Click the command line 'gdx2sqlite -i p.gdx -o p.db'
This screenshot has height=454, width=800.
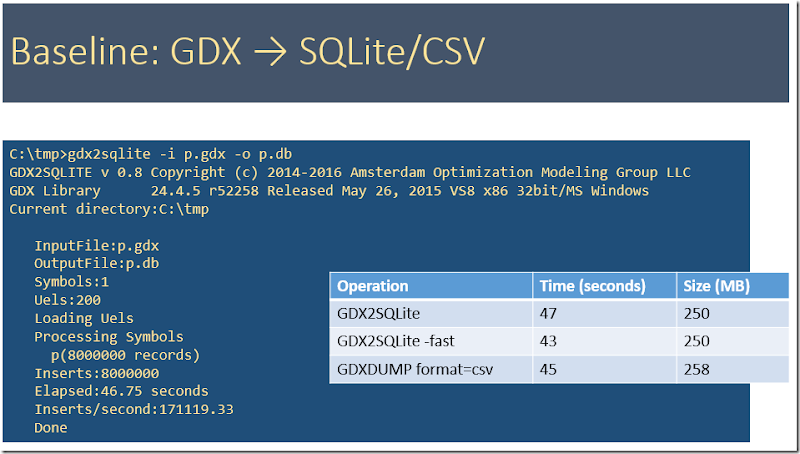[180, 154]
